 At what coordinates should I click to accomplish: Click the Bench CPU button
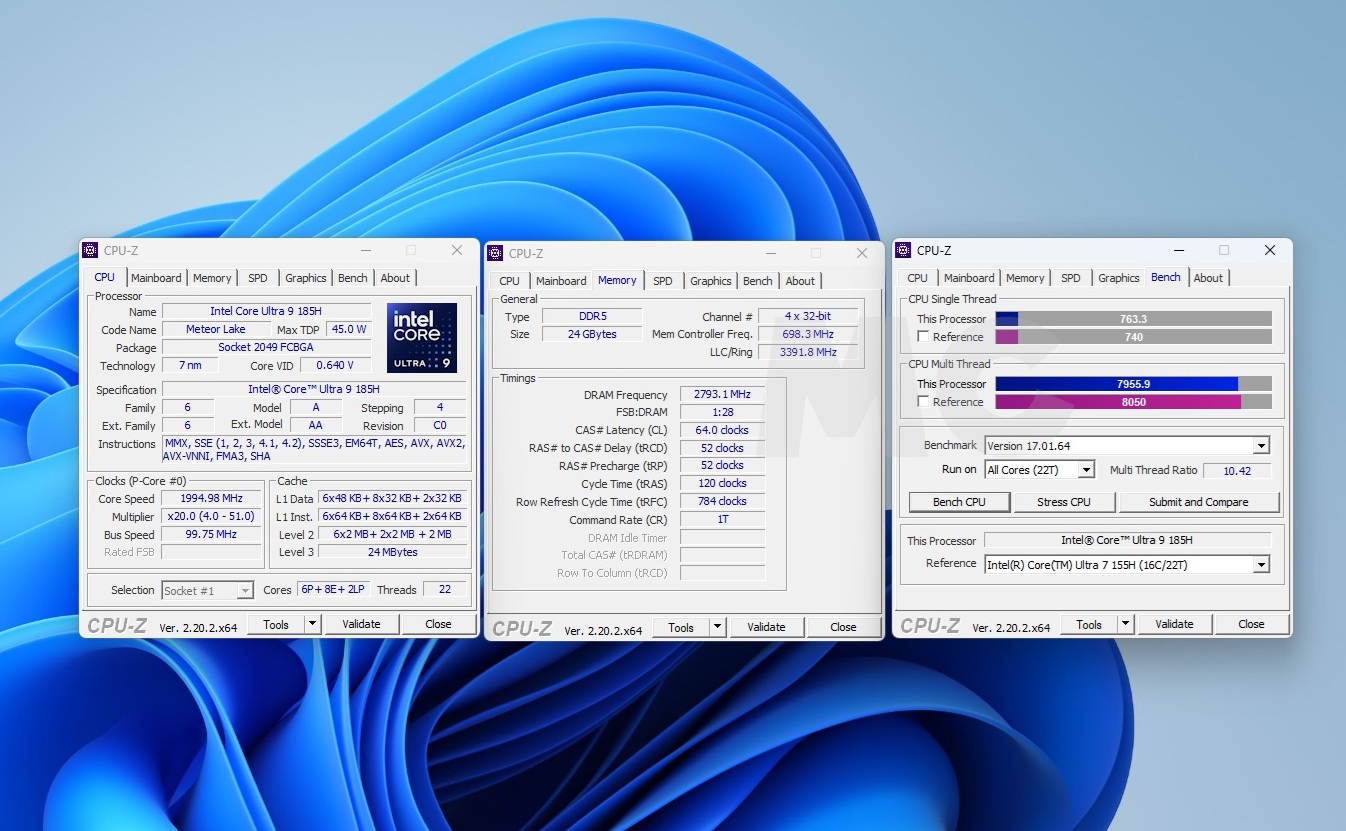click(x=959, y=502)
